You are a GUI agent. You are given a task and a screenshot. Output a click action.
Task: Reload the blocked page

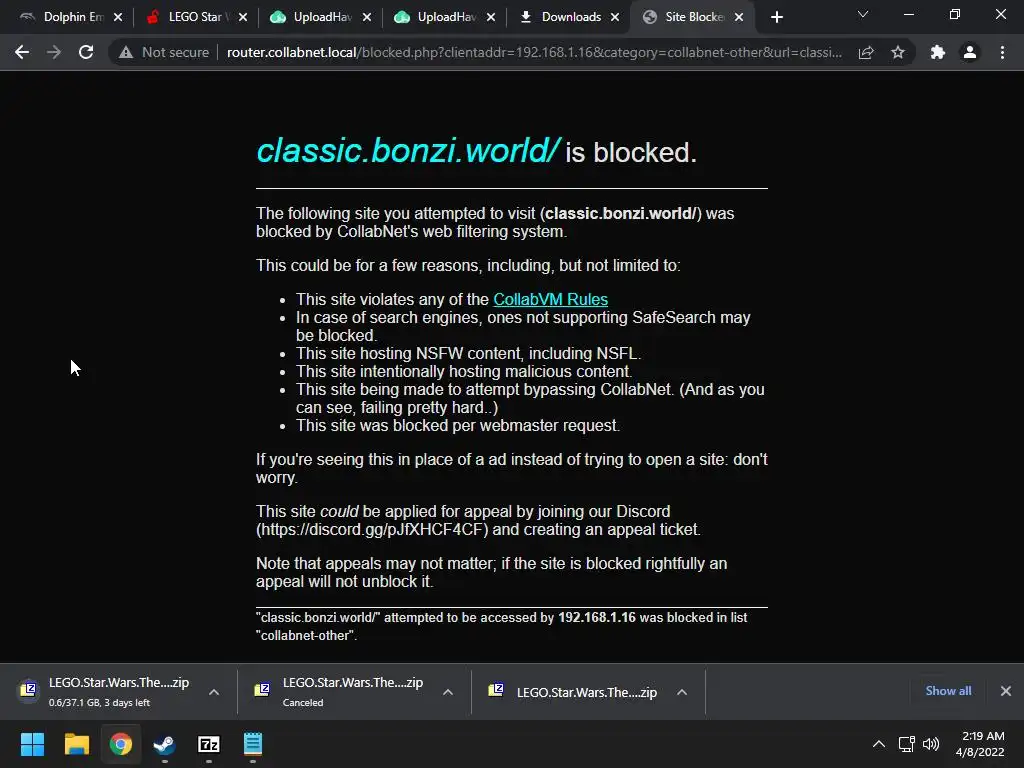86,52
